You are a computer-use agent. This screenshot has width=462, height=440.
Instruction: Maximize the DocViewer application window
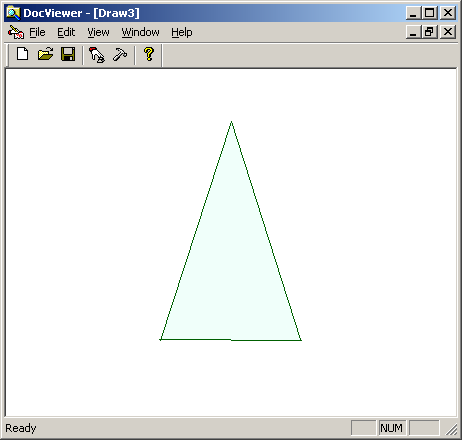(x=429, y=13)
